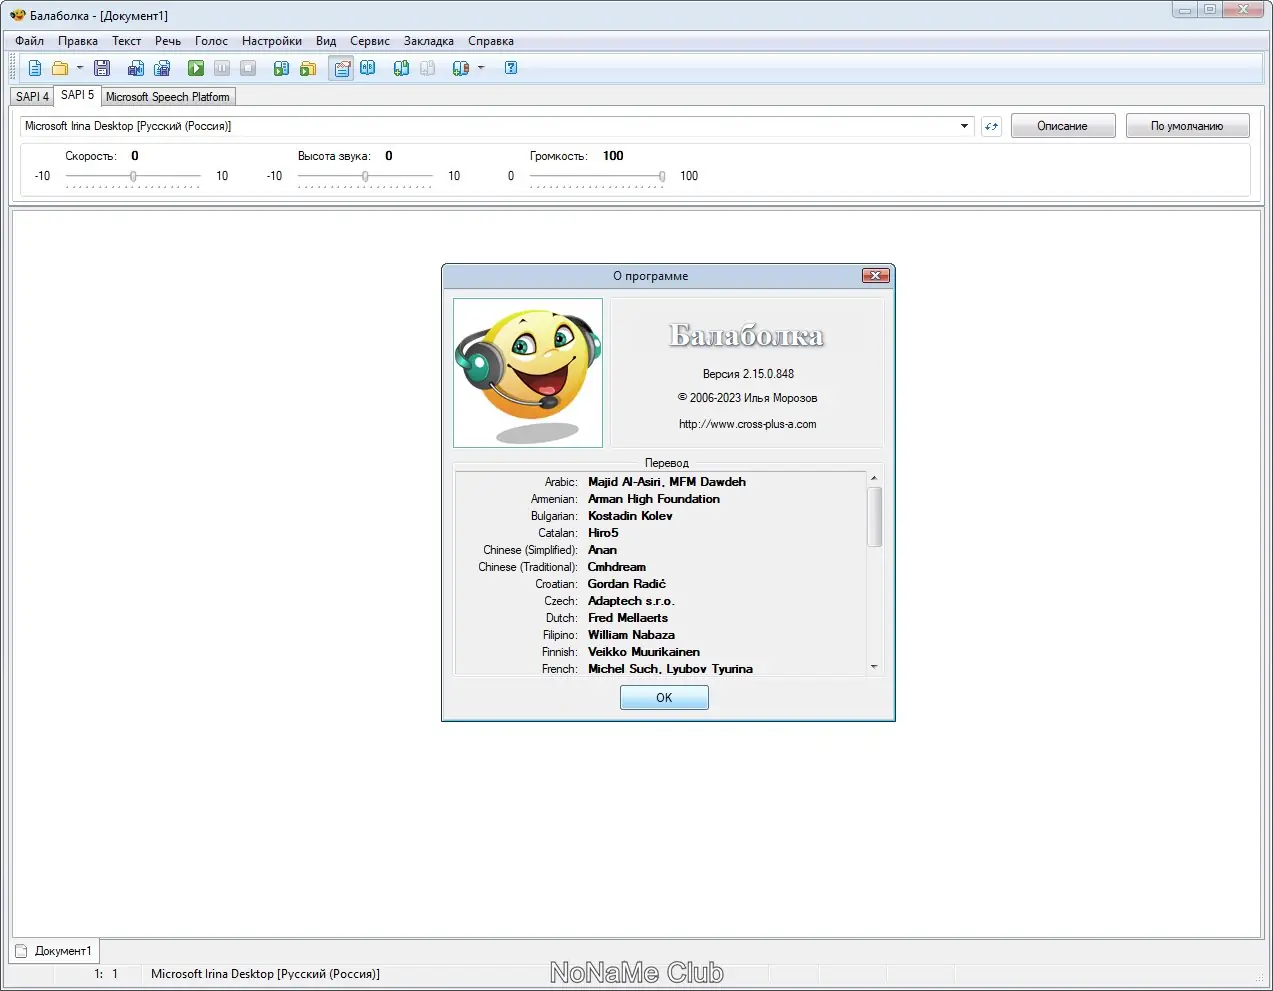
Task: Click the smiley headphones logo image
Action: coord(528,372)
